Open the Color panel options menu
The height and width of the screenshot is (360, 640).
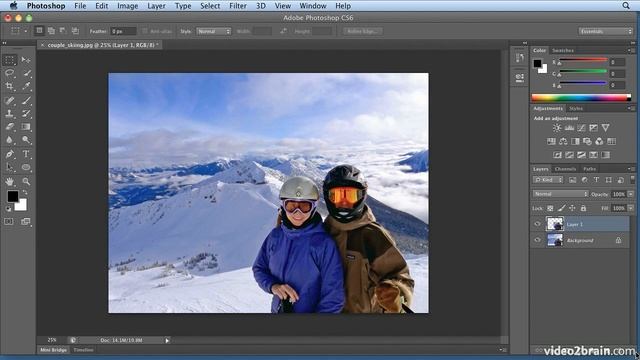631,51
